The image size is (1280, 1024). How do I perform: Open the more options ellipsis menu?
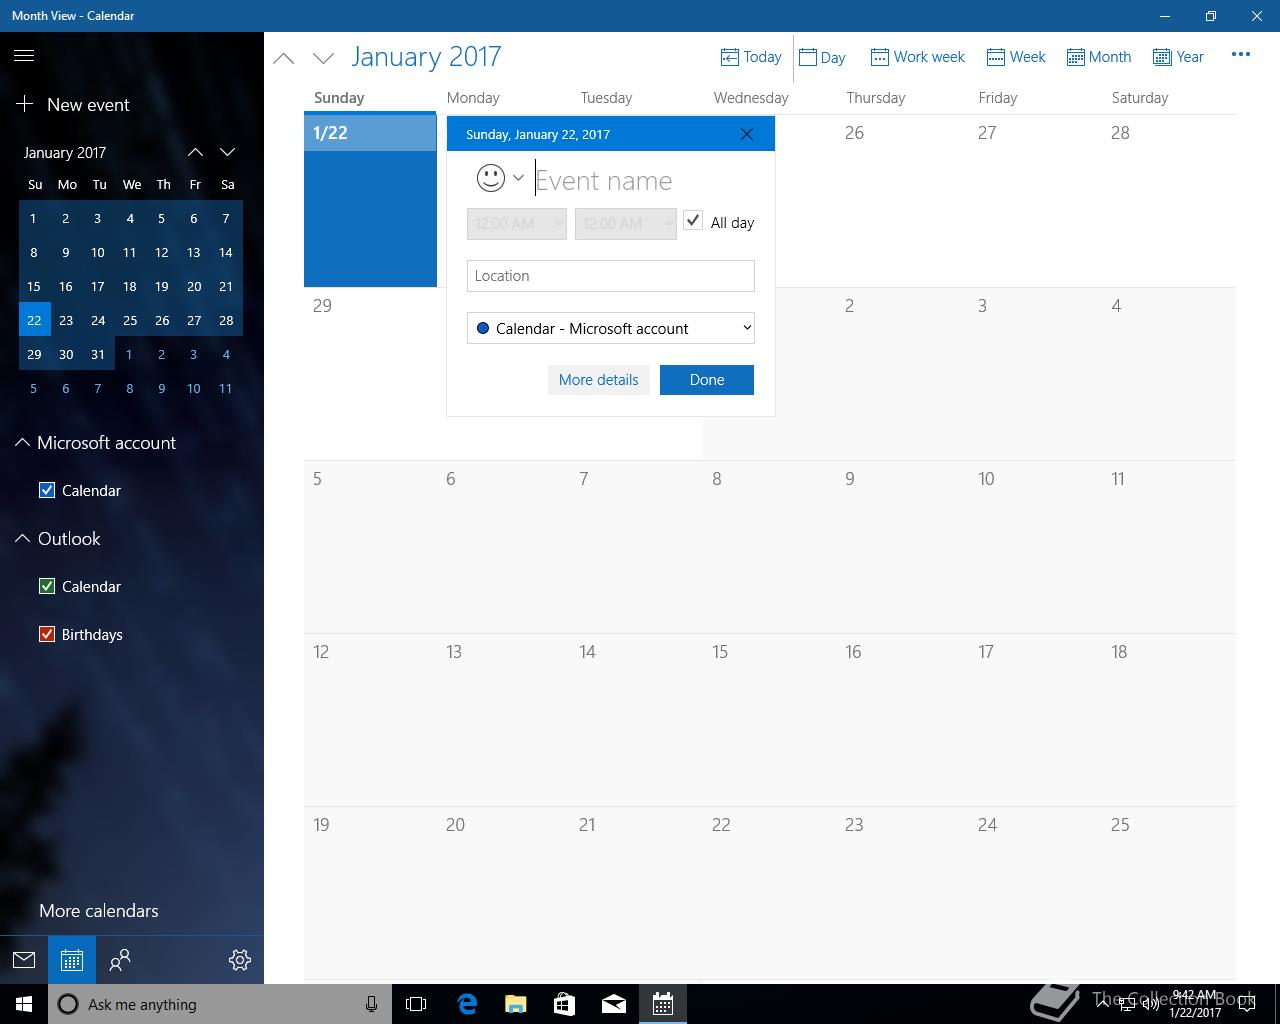(x=1241, y=55)
